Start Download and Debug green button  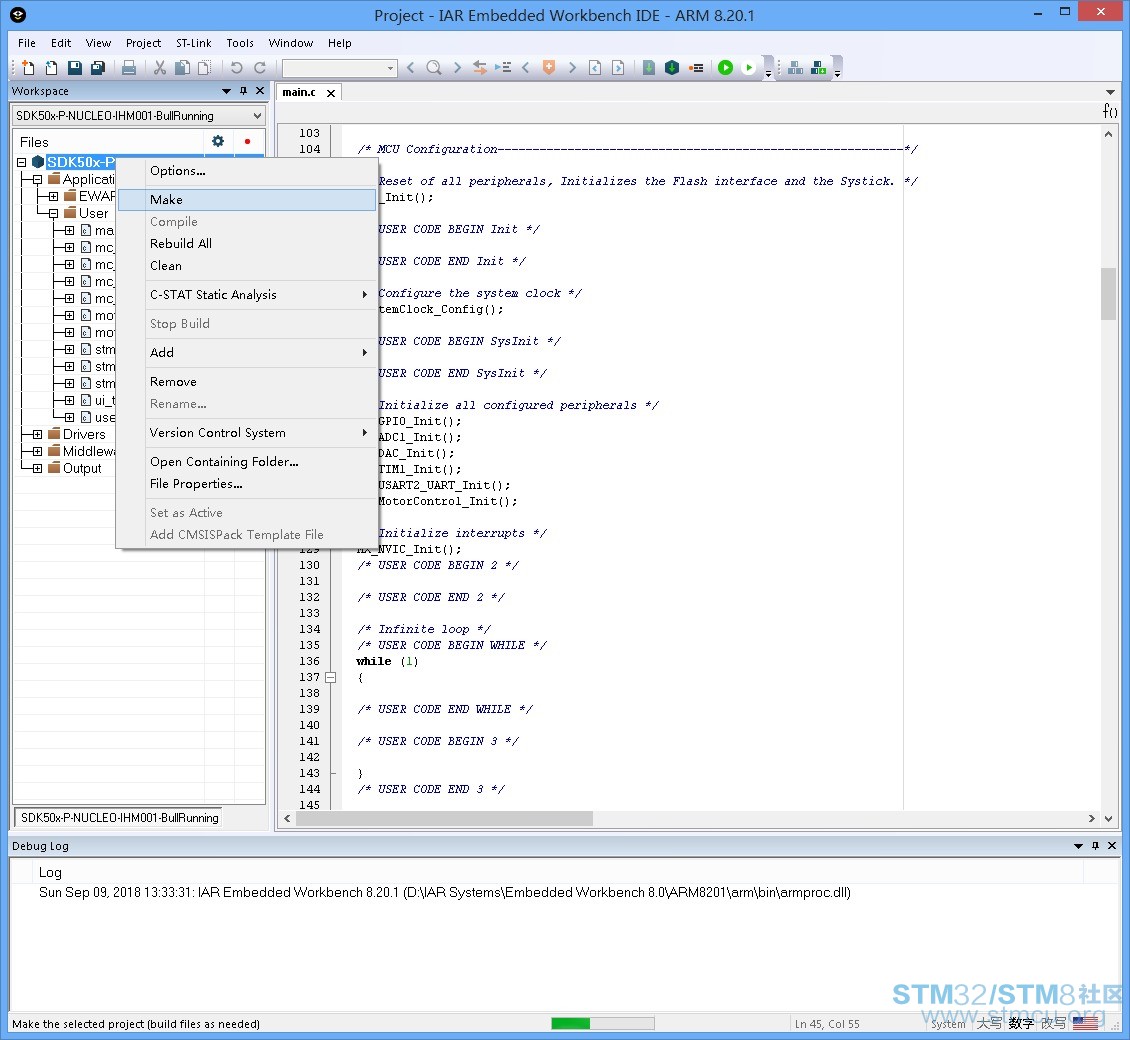(726, 68)
